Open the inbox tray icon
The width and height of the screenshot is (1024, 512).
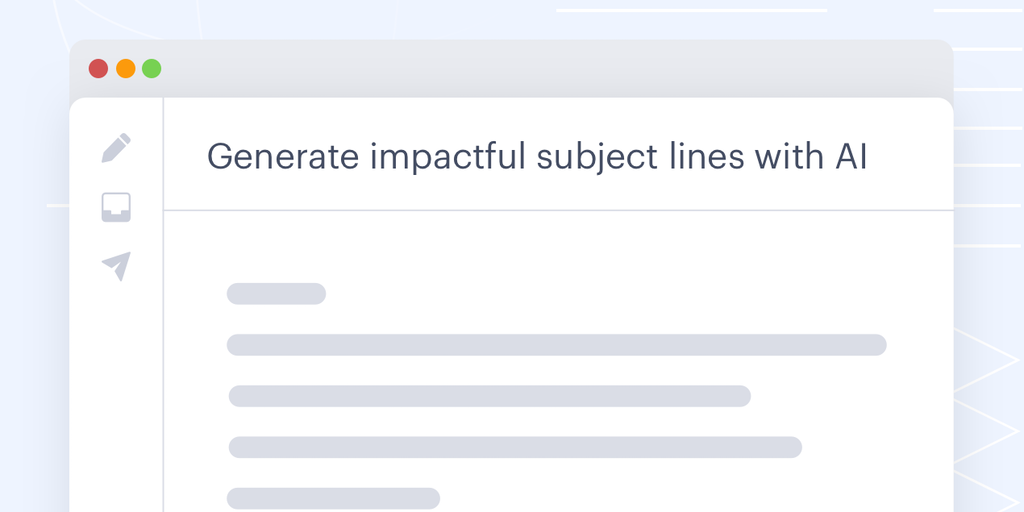click(116, 207)
